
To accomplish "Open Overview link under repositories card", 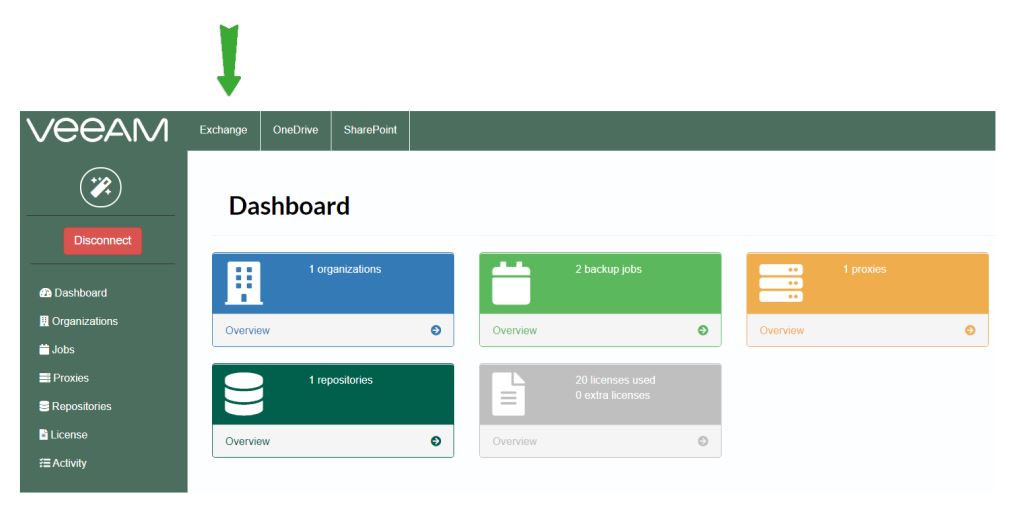I will (247, 441).
